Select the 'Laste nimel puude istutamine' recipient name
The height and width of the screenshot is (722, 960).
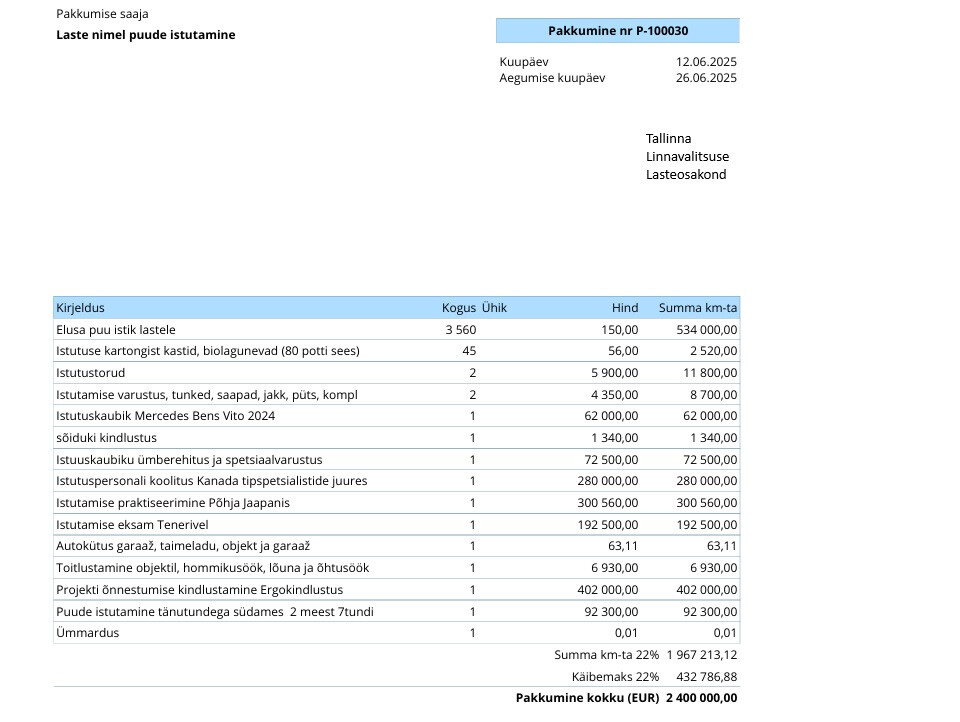pos(146,35)
